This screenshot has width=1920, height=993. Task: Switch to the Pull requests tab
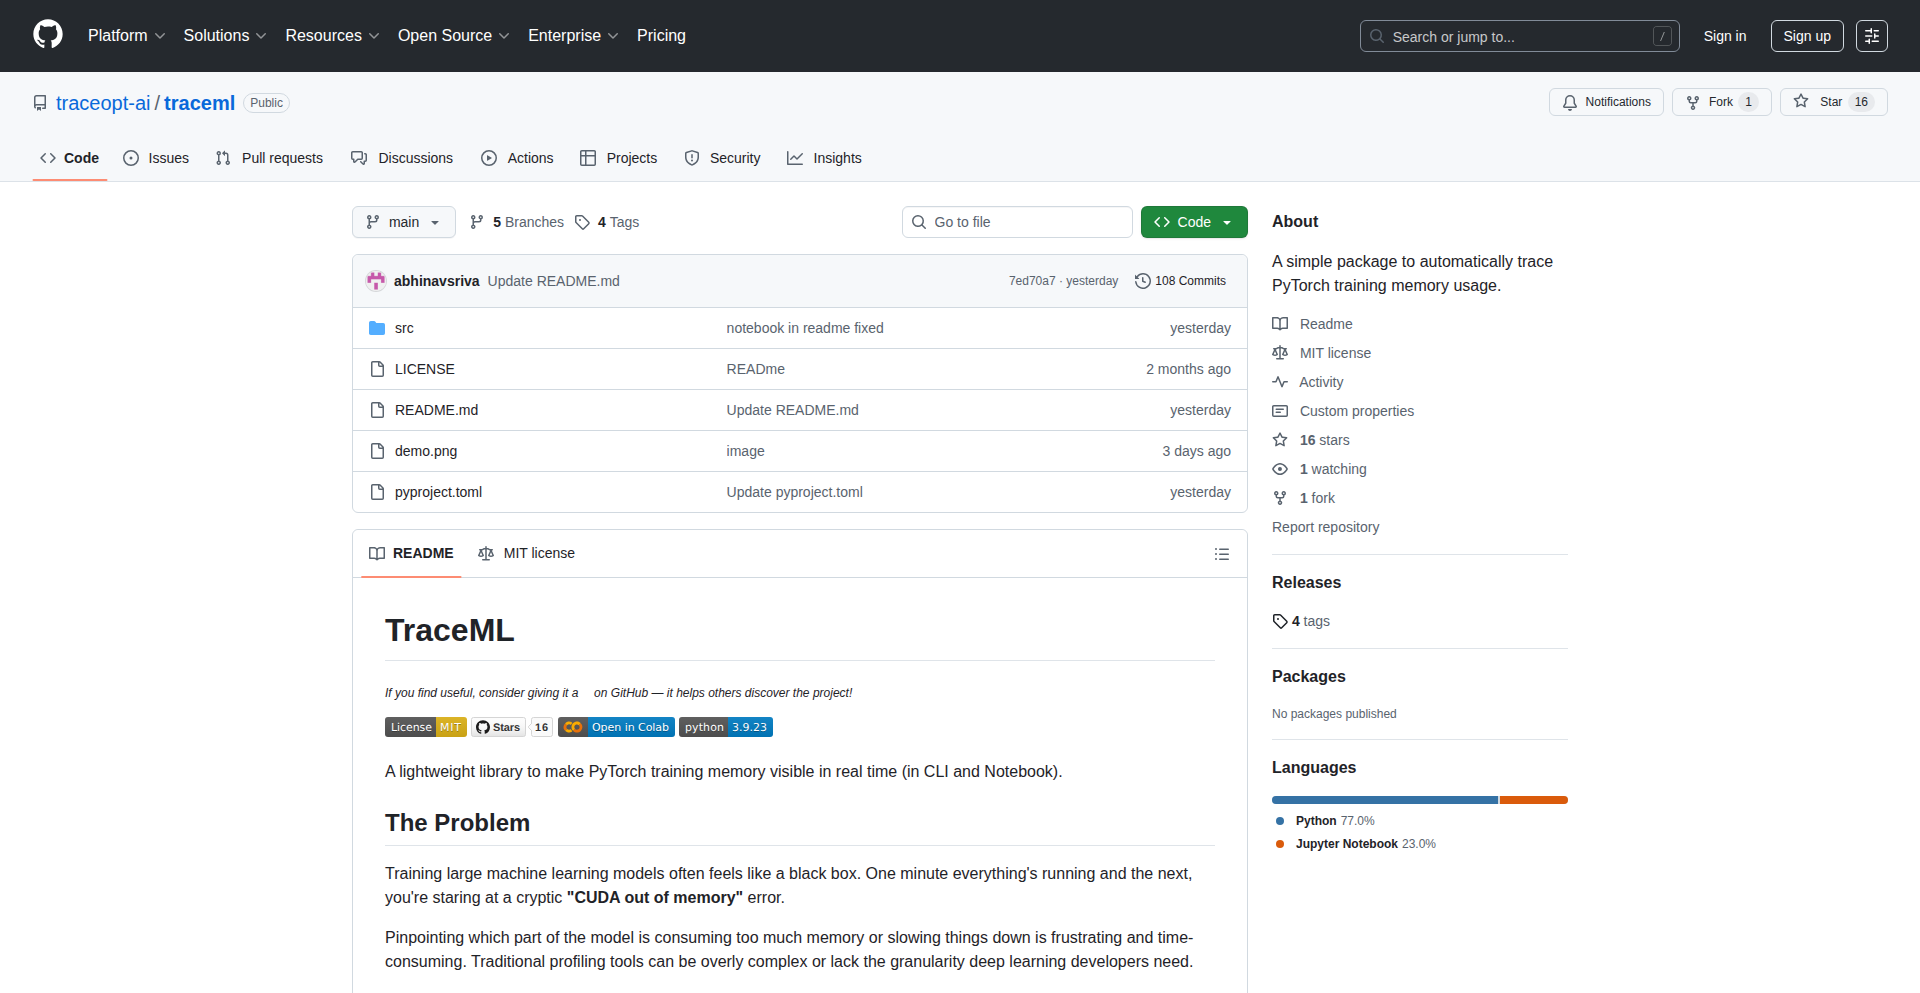[x=270, y=158]
